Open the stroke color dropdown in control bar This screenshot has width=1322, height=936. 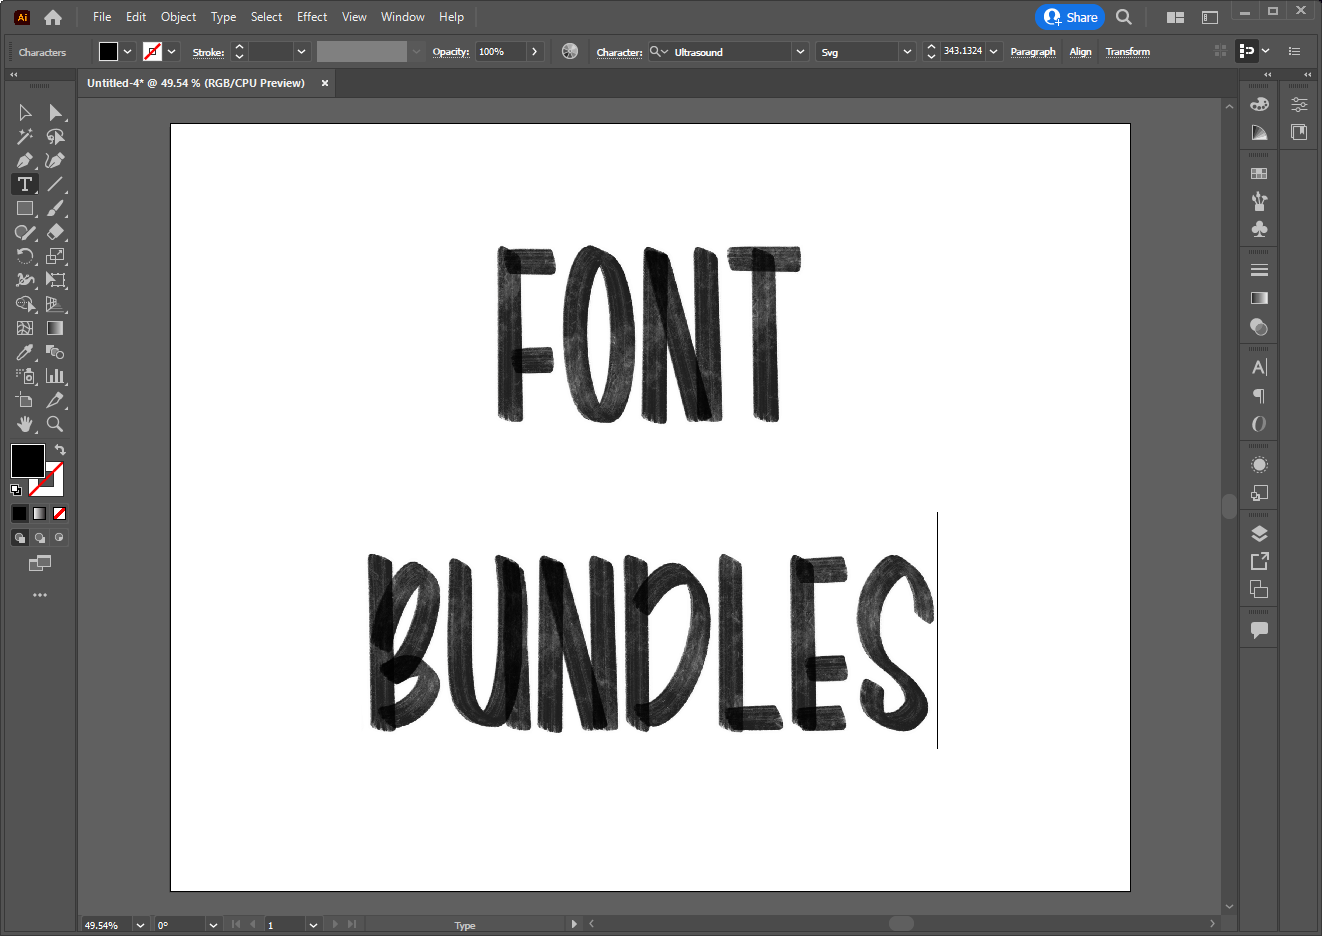[x=172, y=51]
